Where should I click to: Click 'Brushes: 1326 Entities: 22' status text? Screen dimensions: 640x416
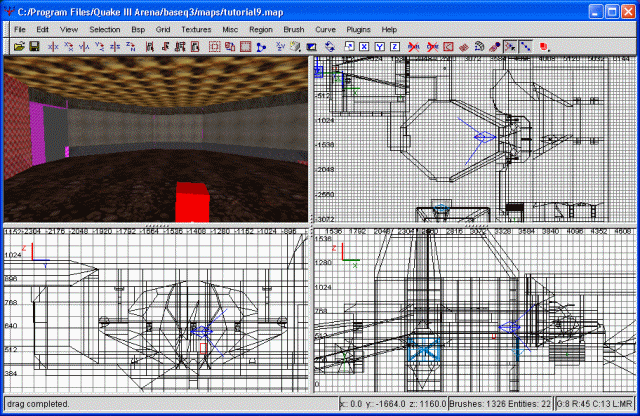click(x=500, y=404)
